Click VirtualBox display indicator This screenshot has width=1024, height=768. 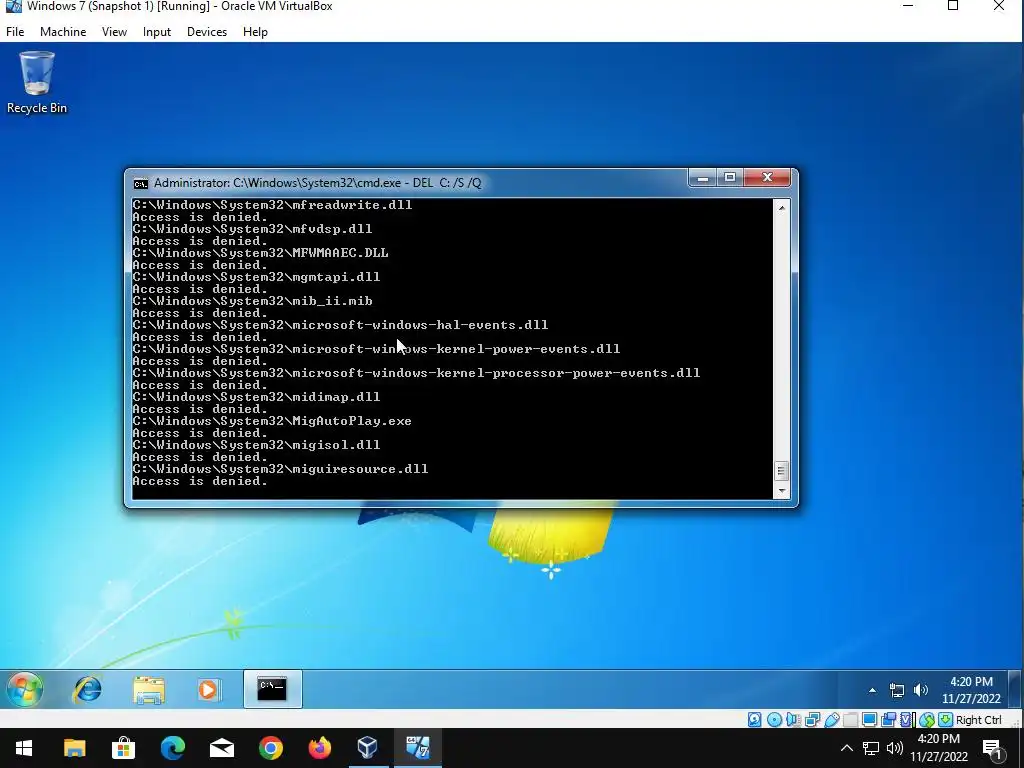point(869,720)
